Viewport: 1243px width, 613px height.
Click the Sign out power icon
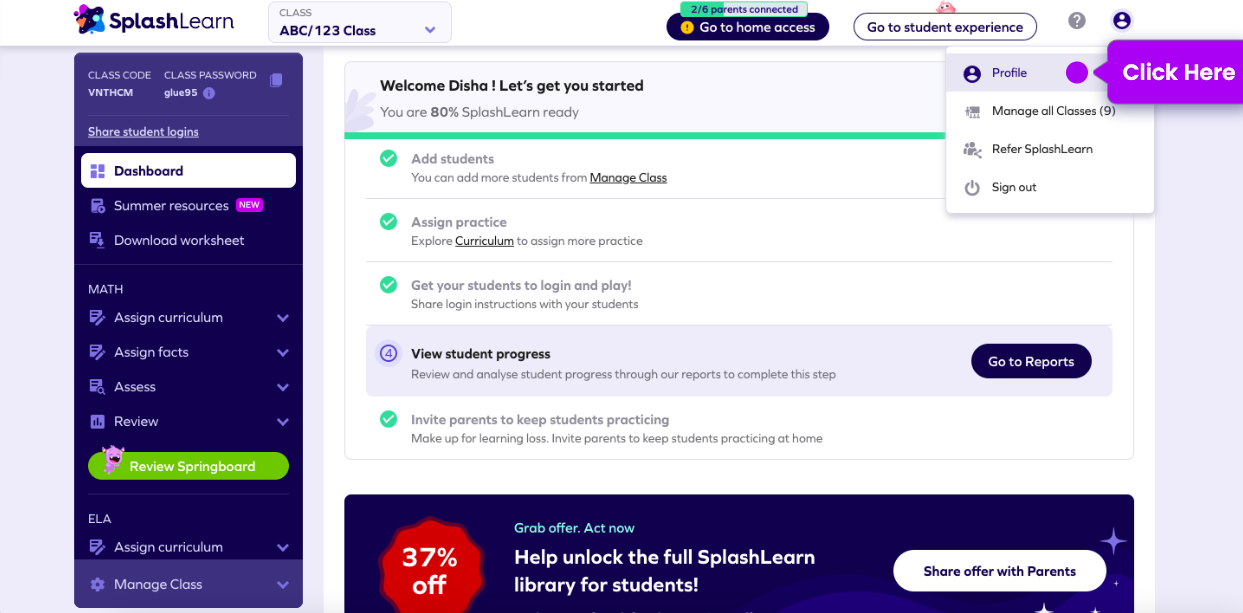tap(972, 188)
